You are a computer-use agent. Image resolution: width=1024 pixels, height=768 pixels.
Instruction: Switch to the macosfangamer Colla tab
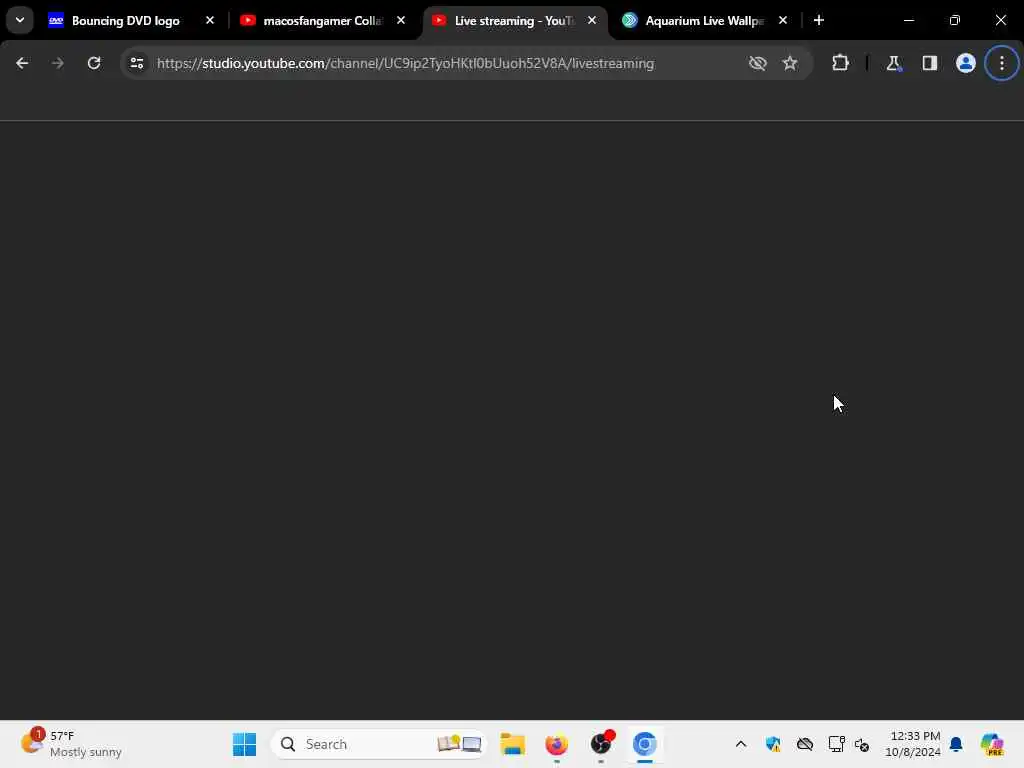[x=319, y=21]
